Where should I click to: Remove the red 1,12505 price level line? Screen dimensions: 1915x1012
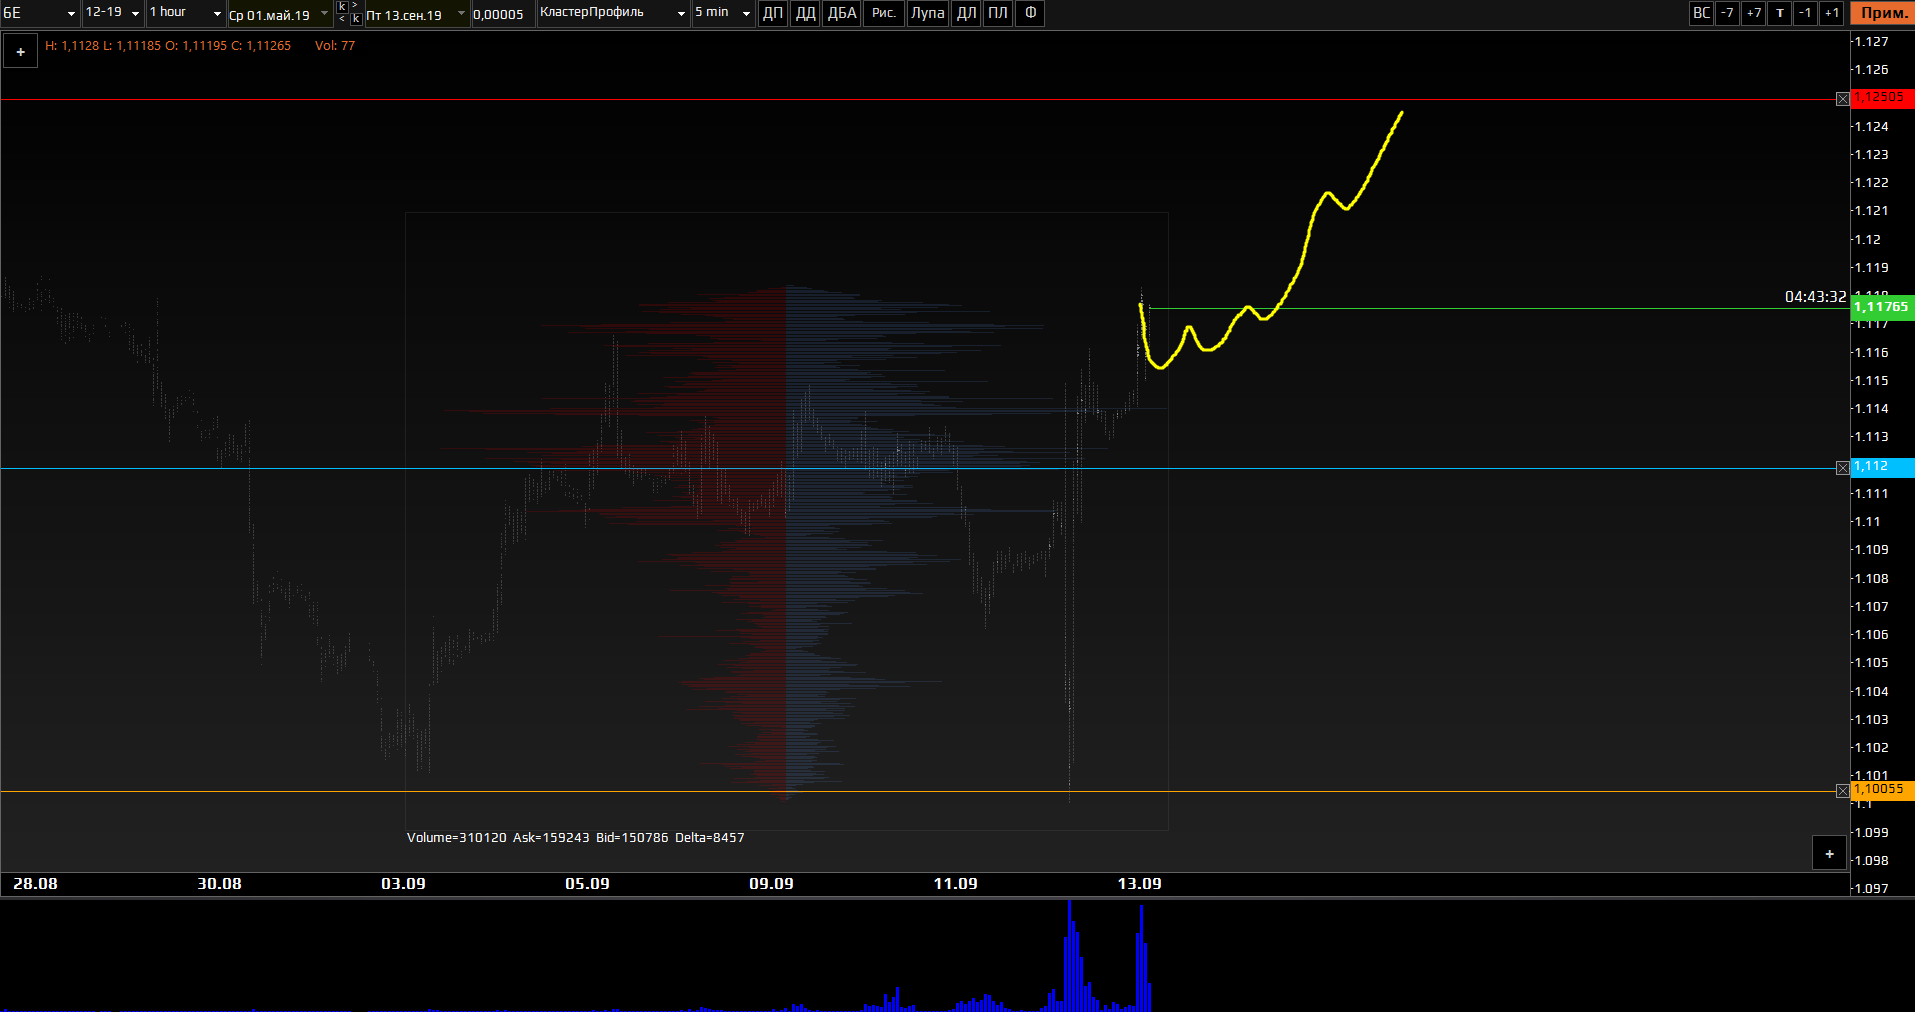click(x=1842, y=99)
